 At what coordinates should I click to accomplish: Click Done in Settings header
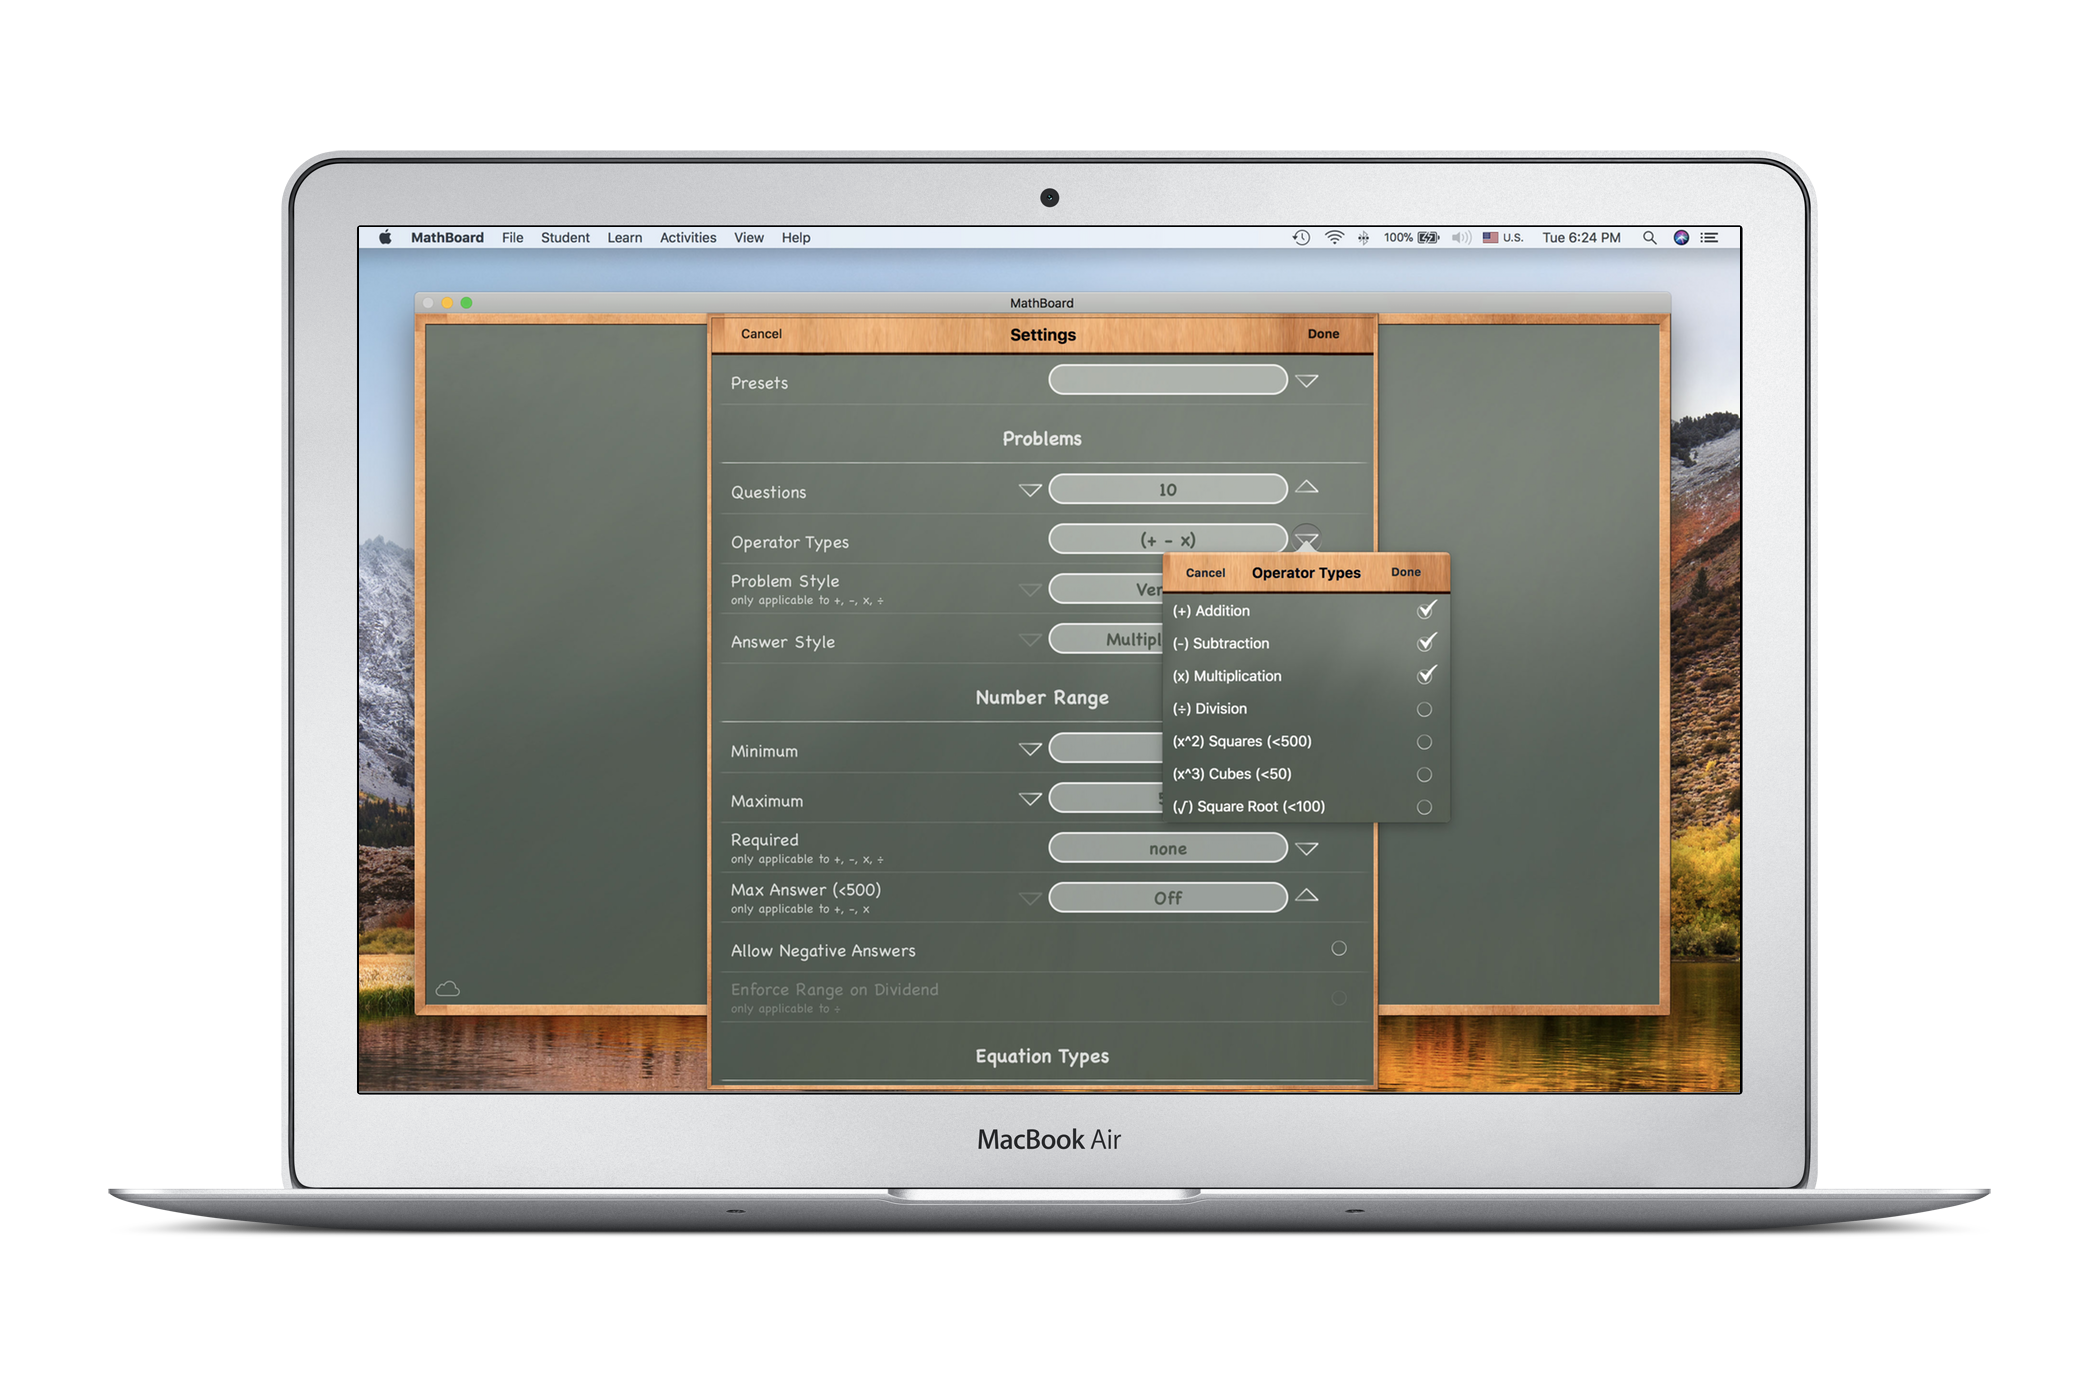click(1323, 334)
